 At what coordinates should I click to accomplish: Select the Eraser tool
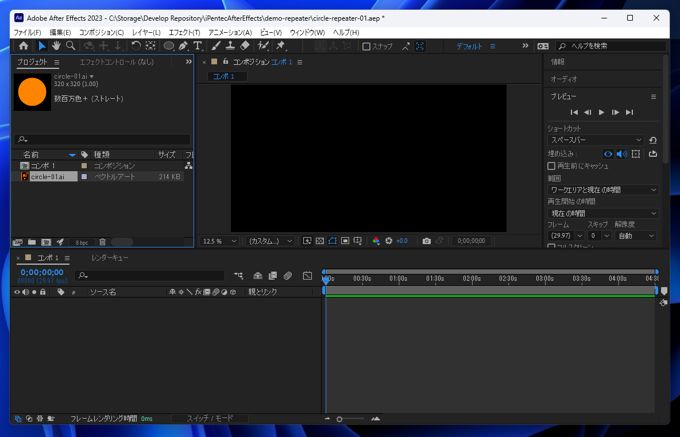(x=245, y=46)
